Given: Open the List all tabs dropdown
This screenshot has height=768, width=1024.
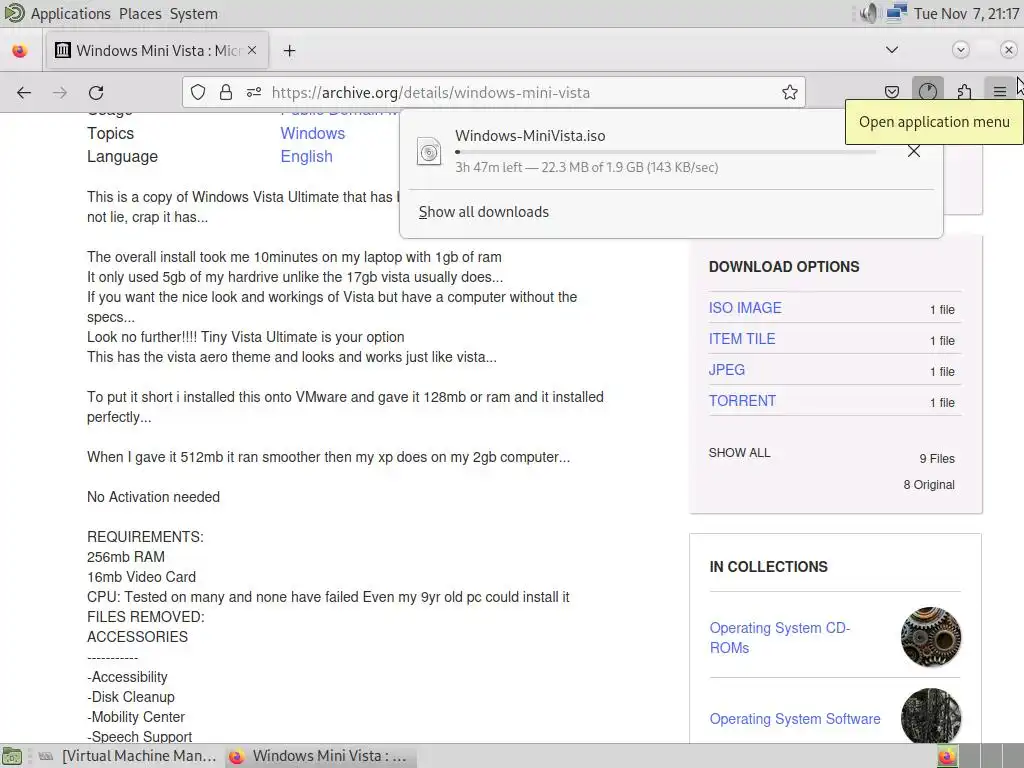Looking at the screenshot, I should [x=891, y=50].
